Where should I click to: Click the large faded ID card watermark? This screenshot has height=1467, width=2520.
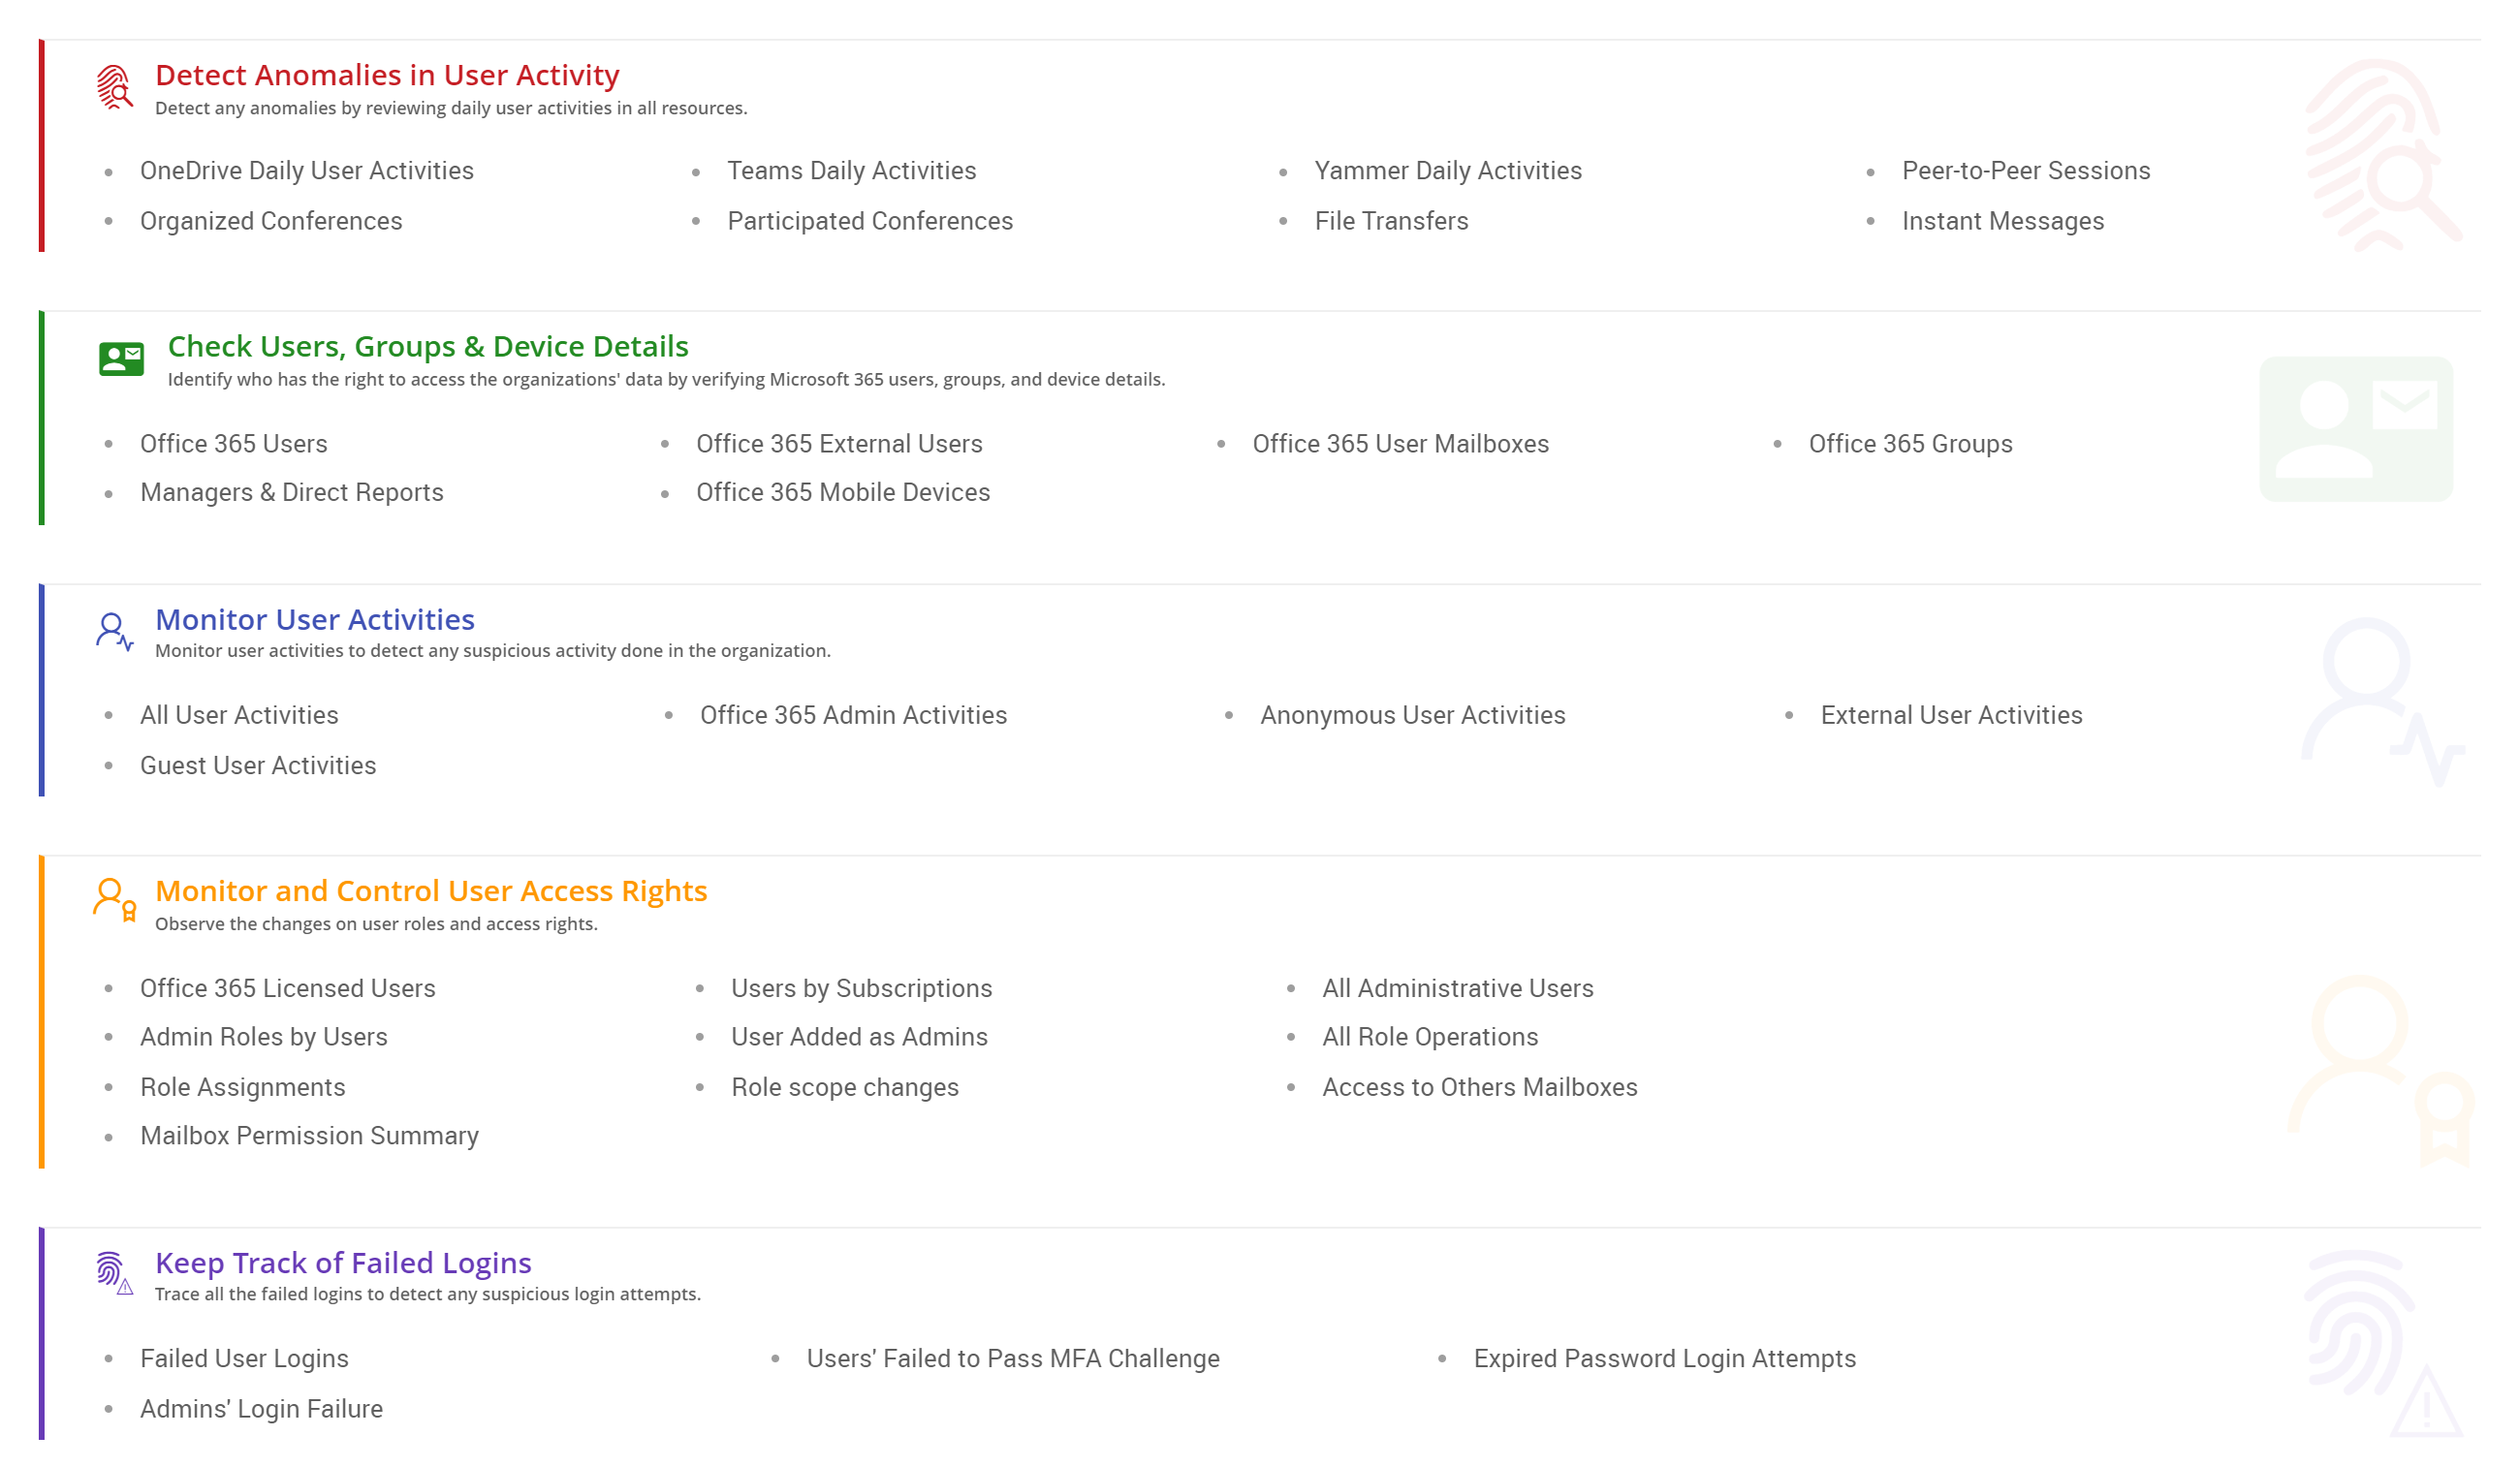pyautogui.click(x=2355, y=429)
